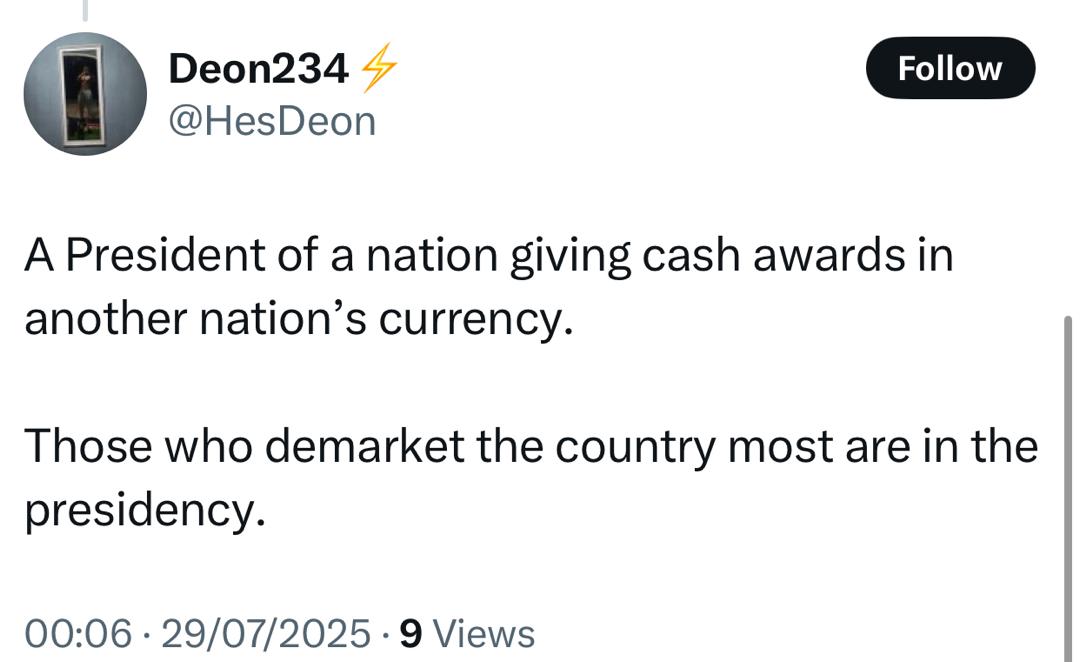
Task: Click the lightning bolt badge beside Deon234
Action: click(379, 68)
